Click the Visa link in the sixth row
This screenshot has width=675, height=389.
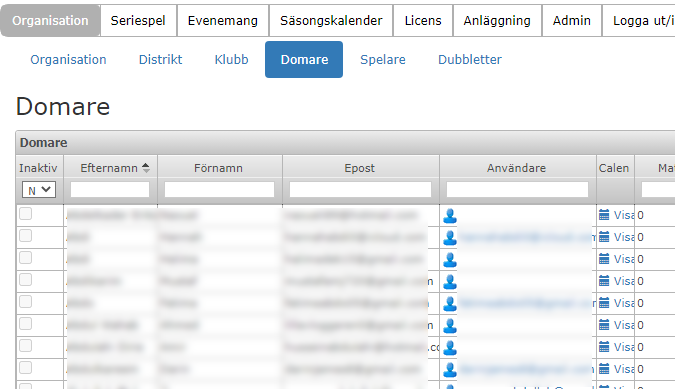(624, 325)
